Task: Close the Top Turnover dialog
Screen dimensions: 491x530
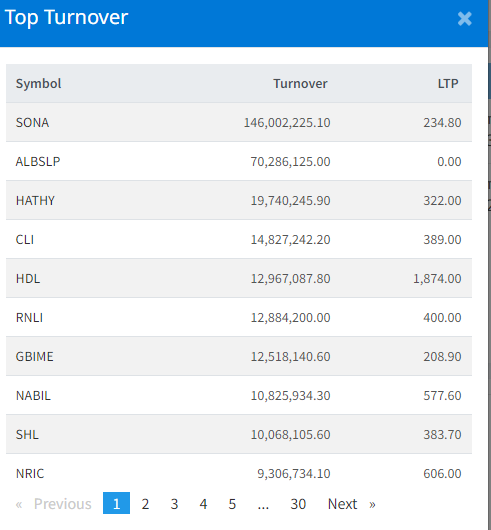Action: pos(465,19)
